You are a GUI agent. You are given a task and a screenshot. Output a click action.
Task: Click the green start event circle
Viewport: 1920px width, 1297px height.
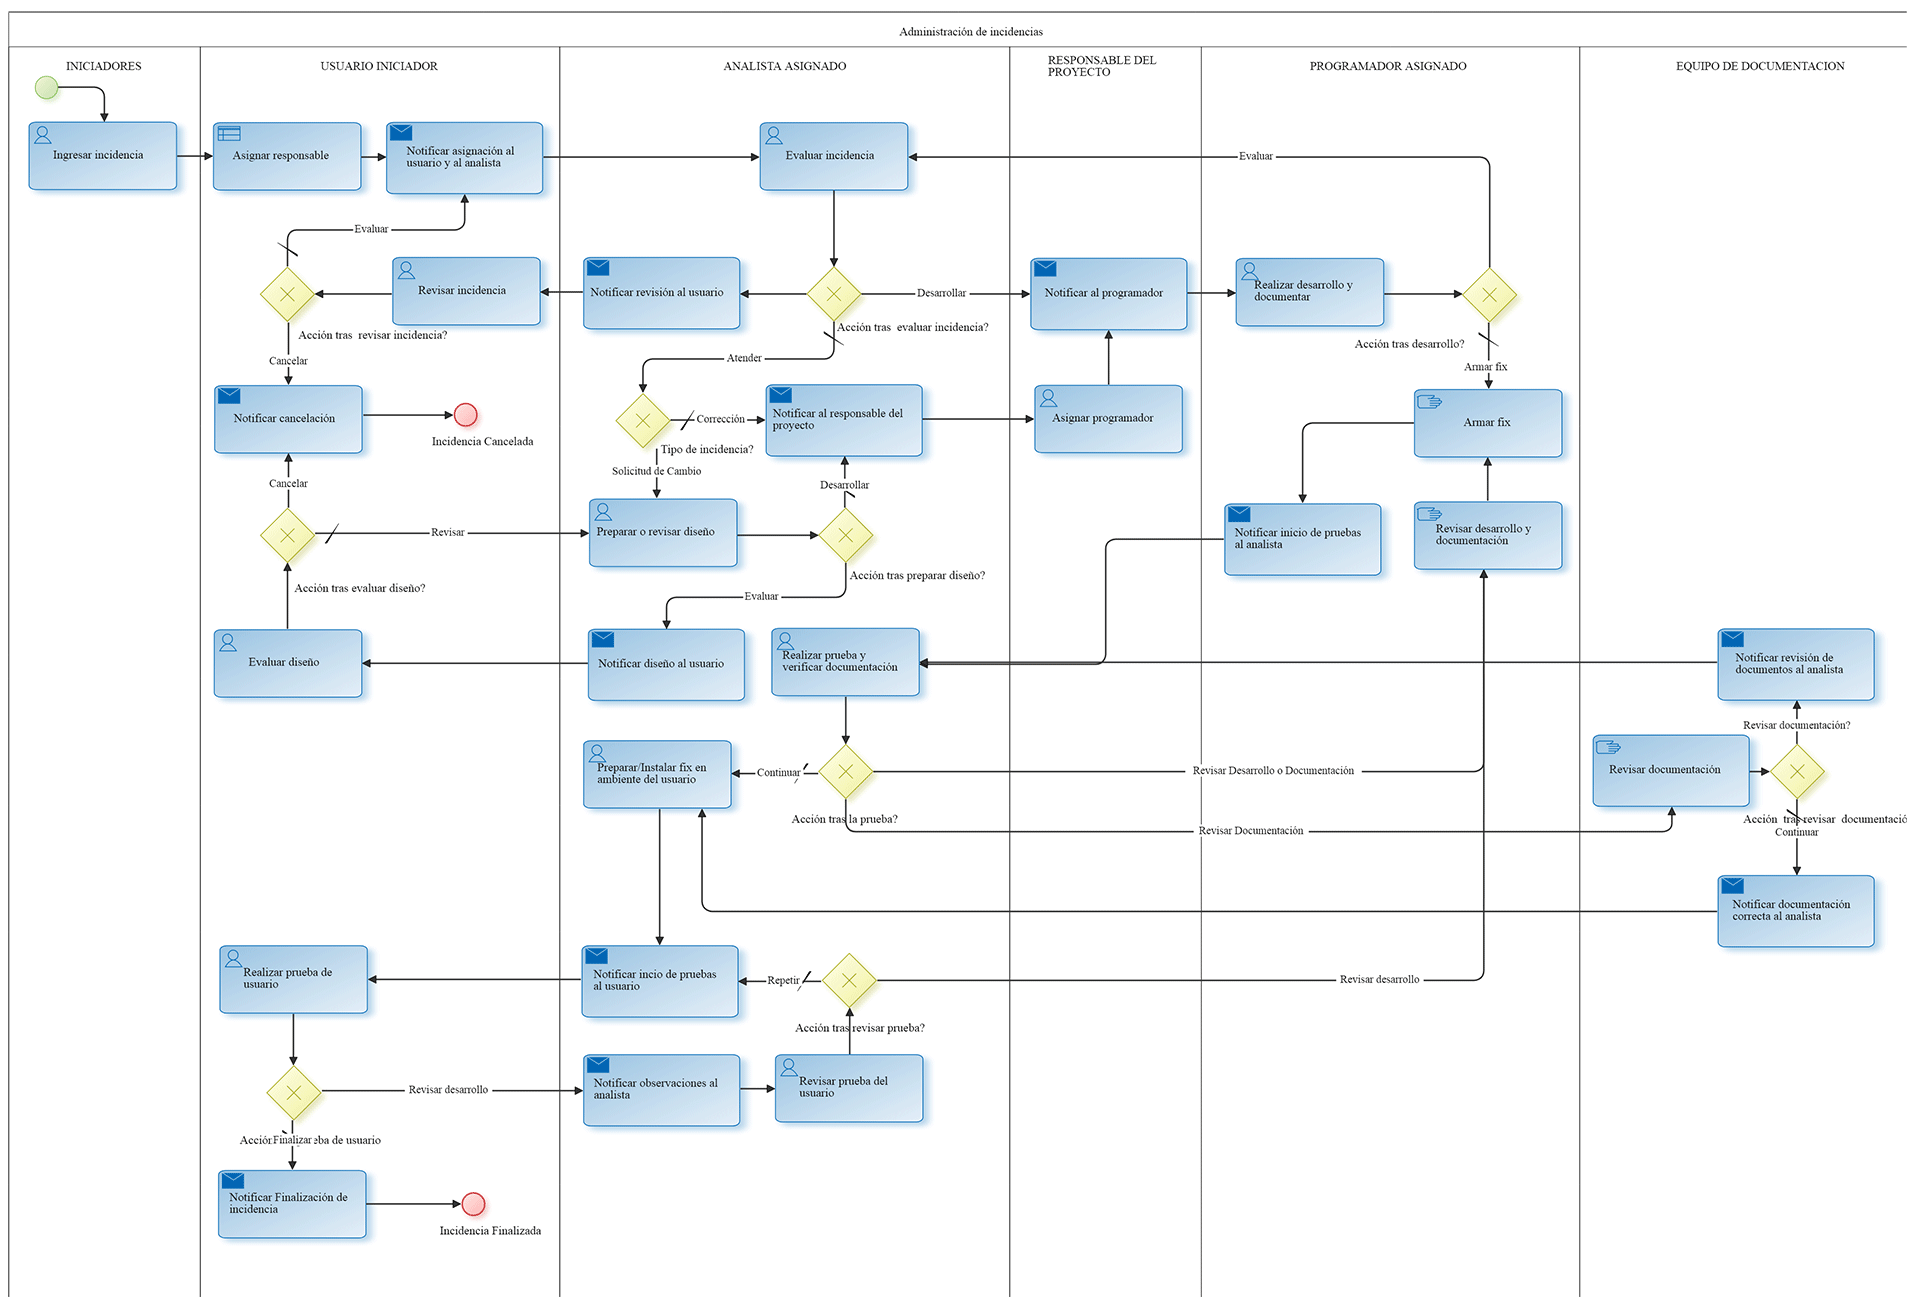47,88
